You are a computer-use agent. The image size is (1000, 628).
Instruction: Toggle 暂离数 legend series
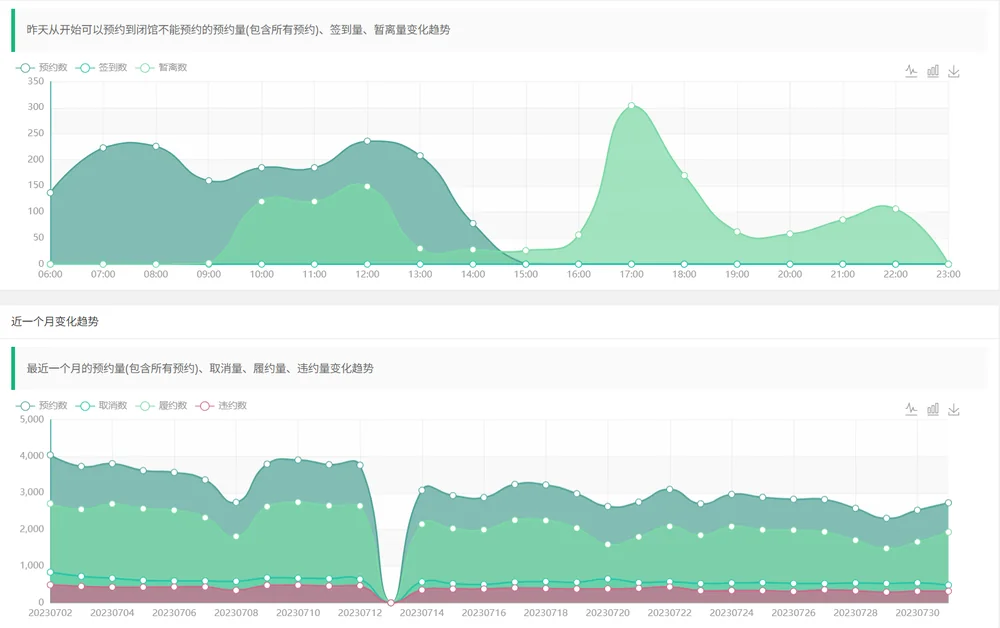tap(161, 68)
